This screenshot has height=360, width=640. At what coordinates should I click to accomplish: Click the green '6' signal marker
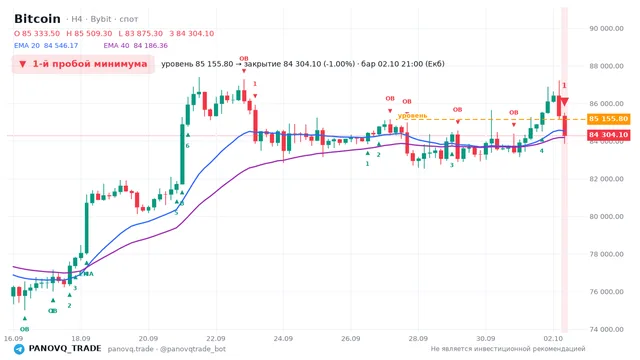(x=187, y=146)
